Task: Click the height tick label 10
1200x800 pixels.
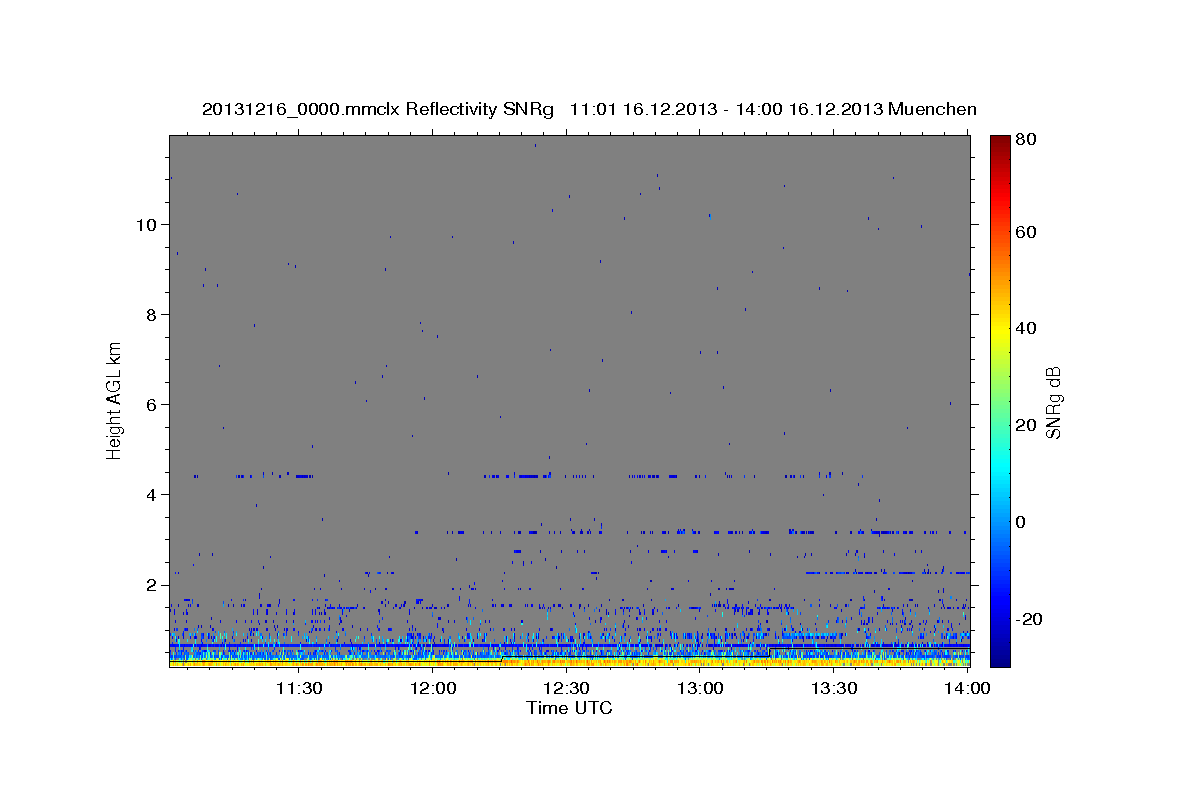Action: coord(146,224)
